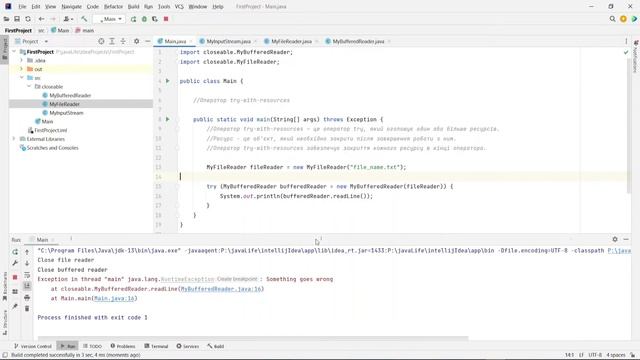640x360 pixels.
Task: Switch to MyFileReader.java editor tab
Action: [291, 41]
